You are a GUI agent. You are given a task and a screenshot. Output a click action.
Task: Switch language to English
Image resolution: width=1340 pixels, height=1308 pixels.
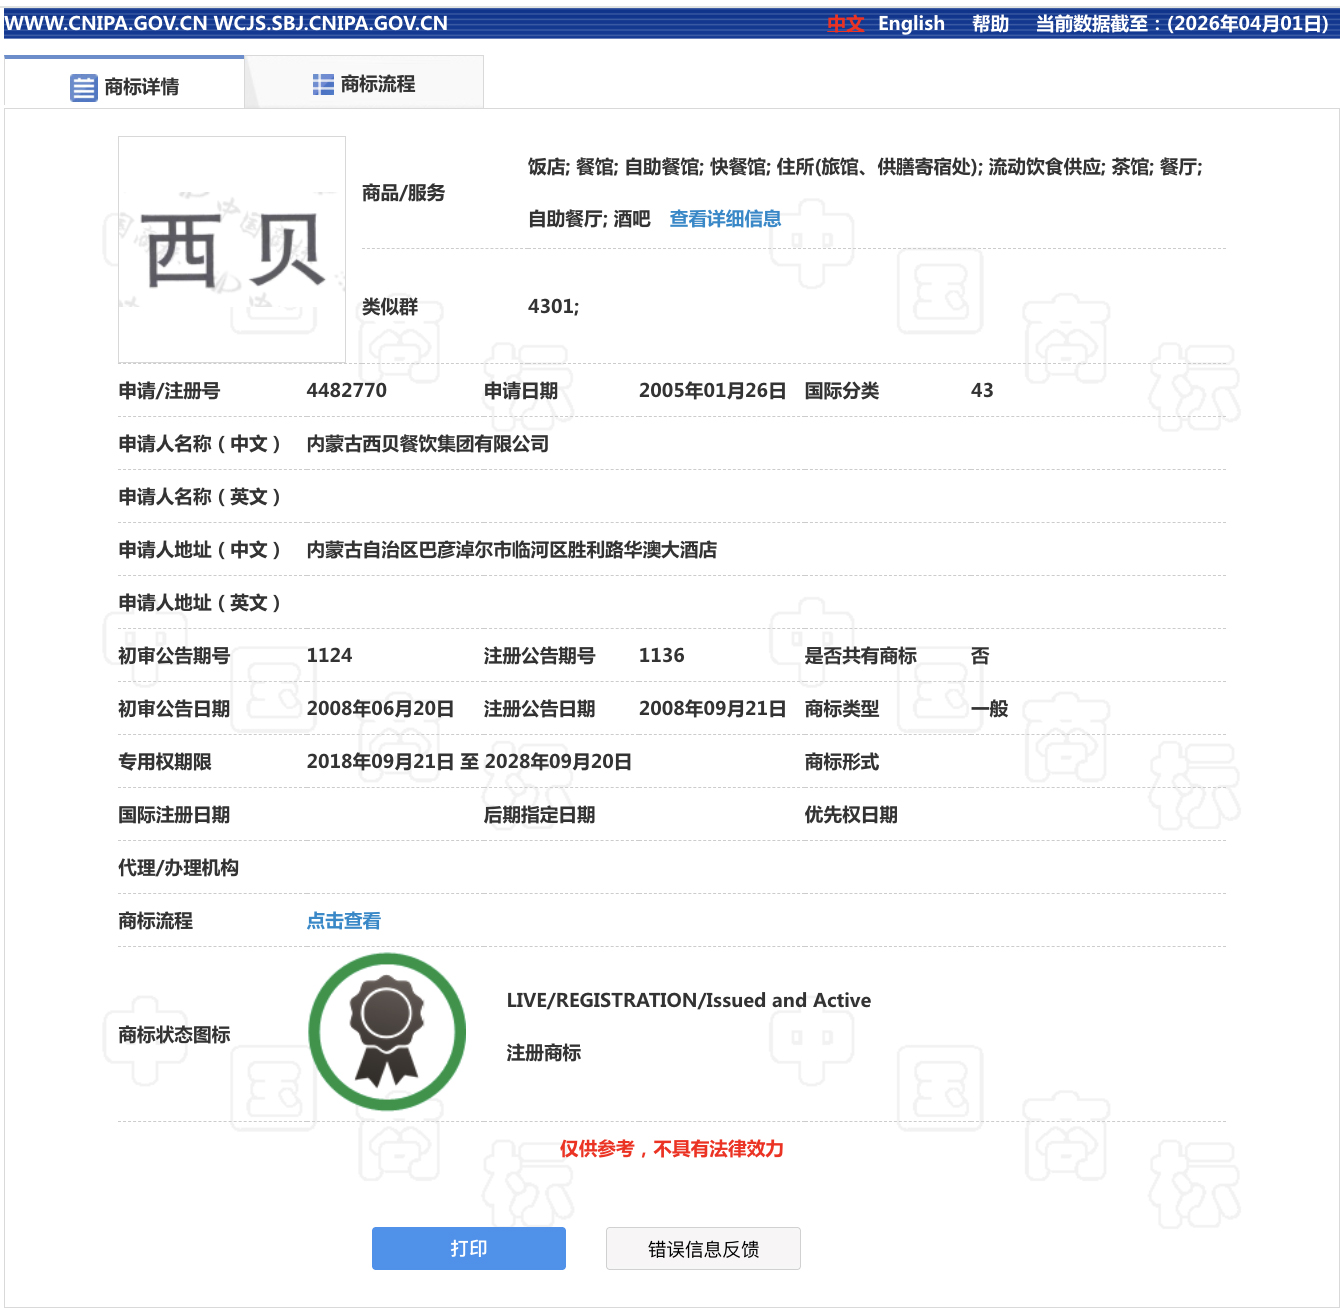[x=911, y=23]
